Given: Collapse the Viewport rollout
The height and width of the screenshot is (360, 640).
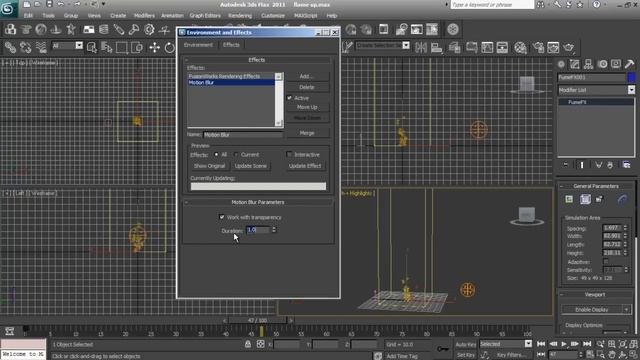Looking at the screenshot, I should pyautogui.click(x=596, y=294).
